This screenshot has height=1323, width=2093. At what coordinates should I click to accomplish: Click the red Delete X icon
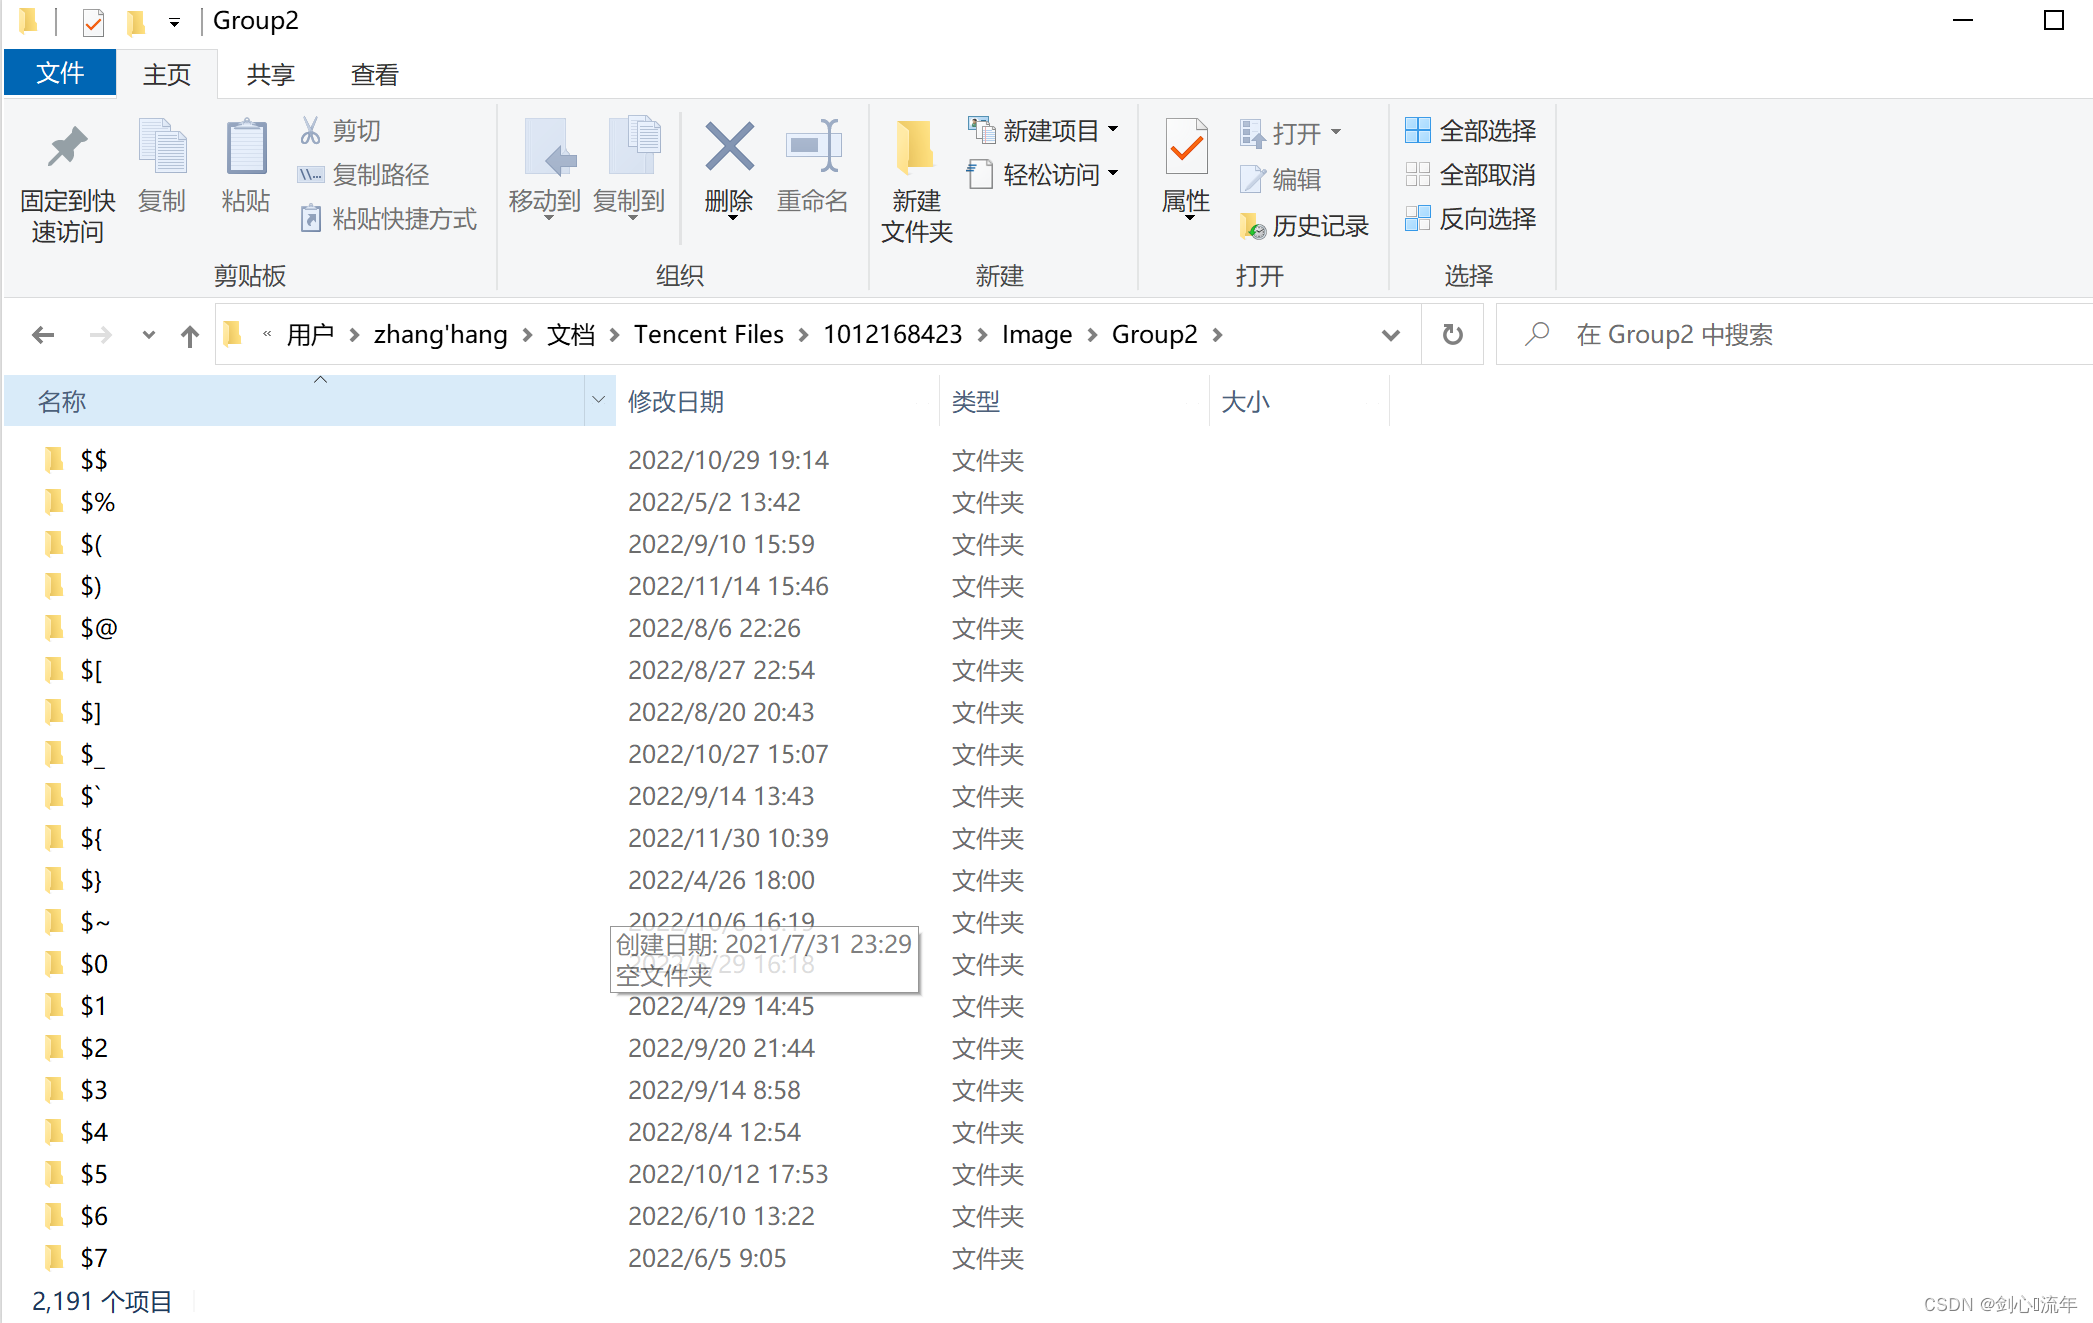pyautogui.click(x=729, y=148)
